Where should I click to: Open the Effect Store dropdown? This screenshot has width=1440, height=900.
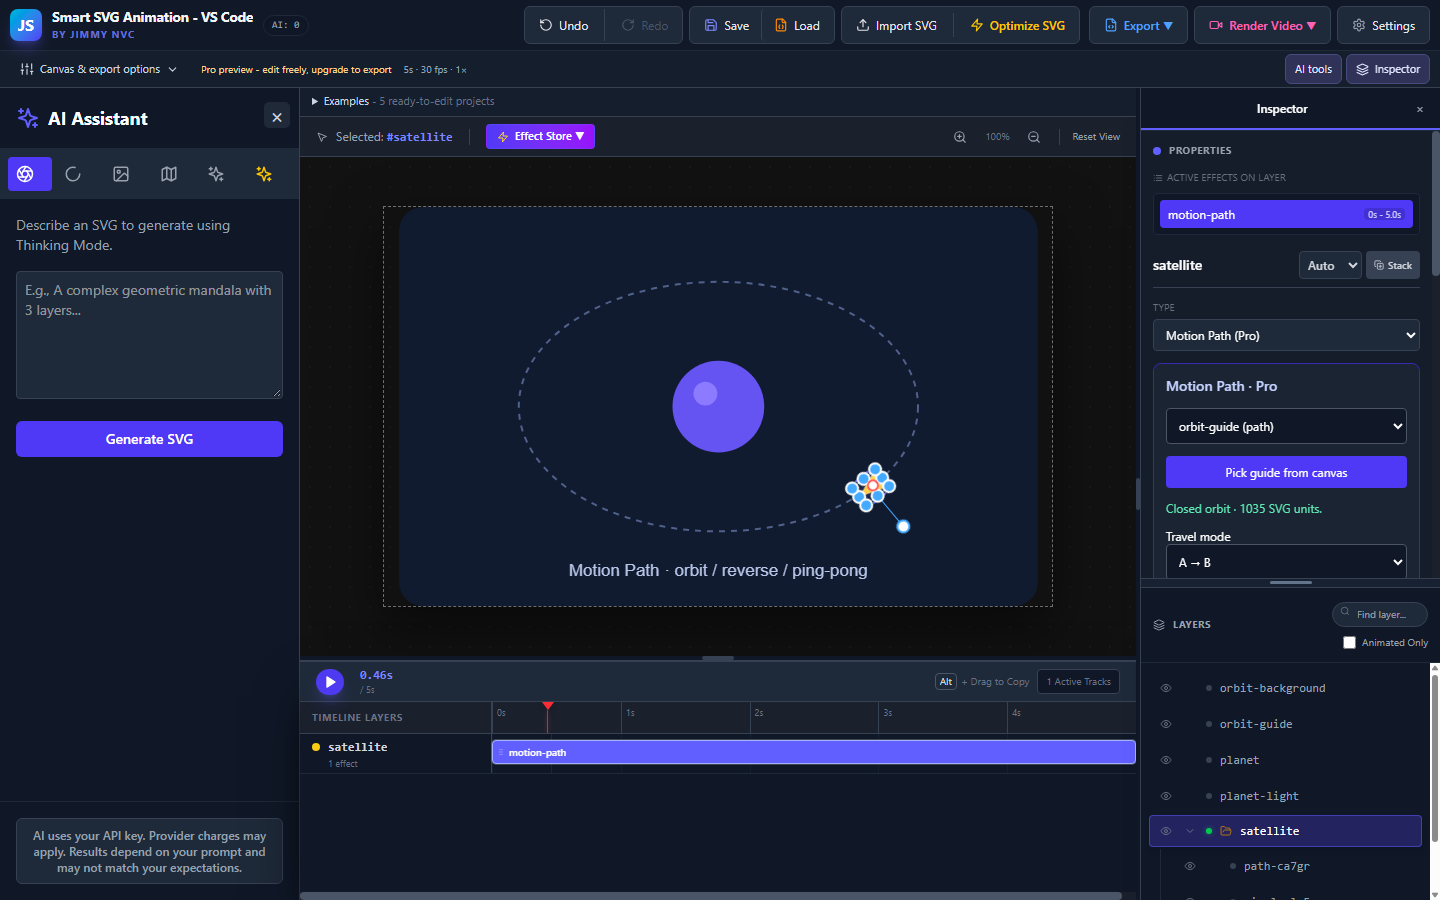540,136
